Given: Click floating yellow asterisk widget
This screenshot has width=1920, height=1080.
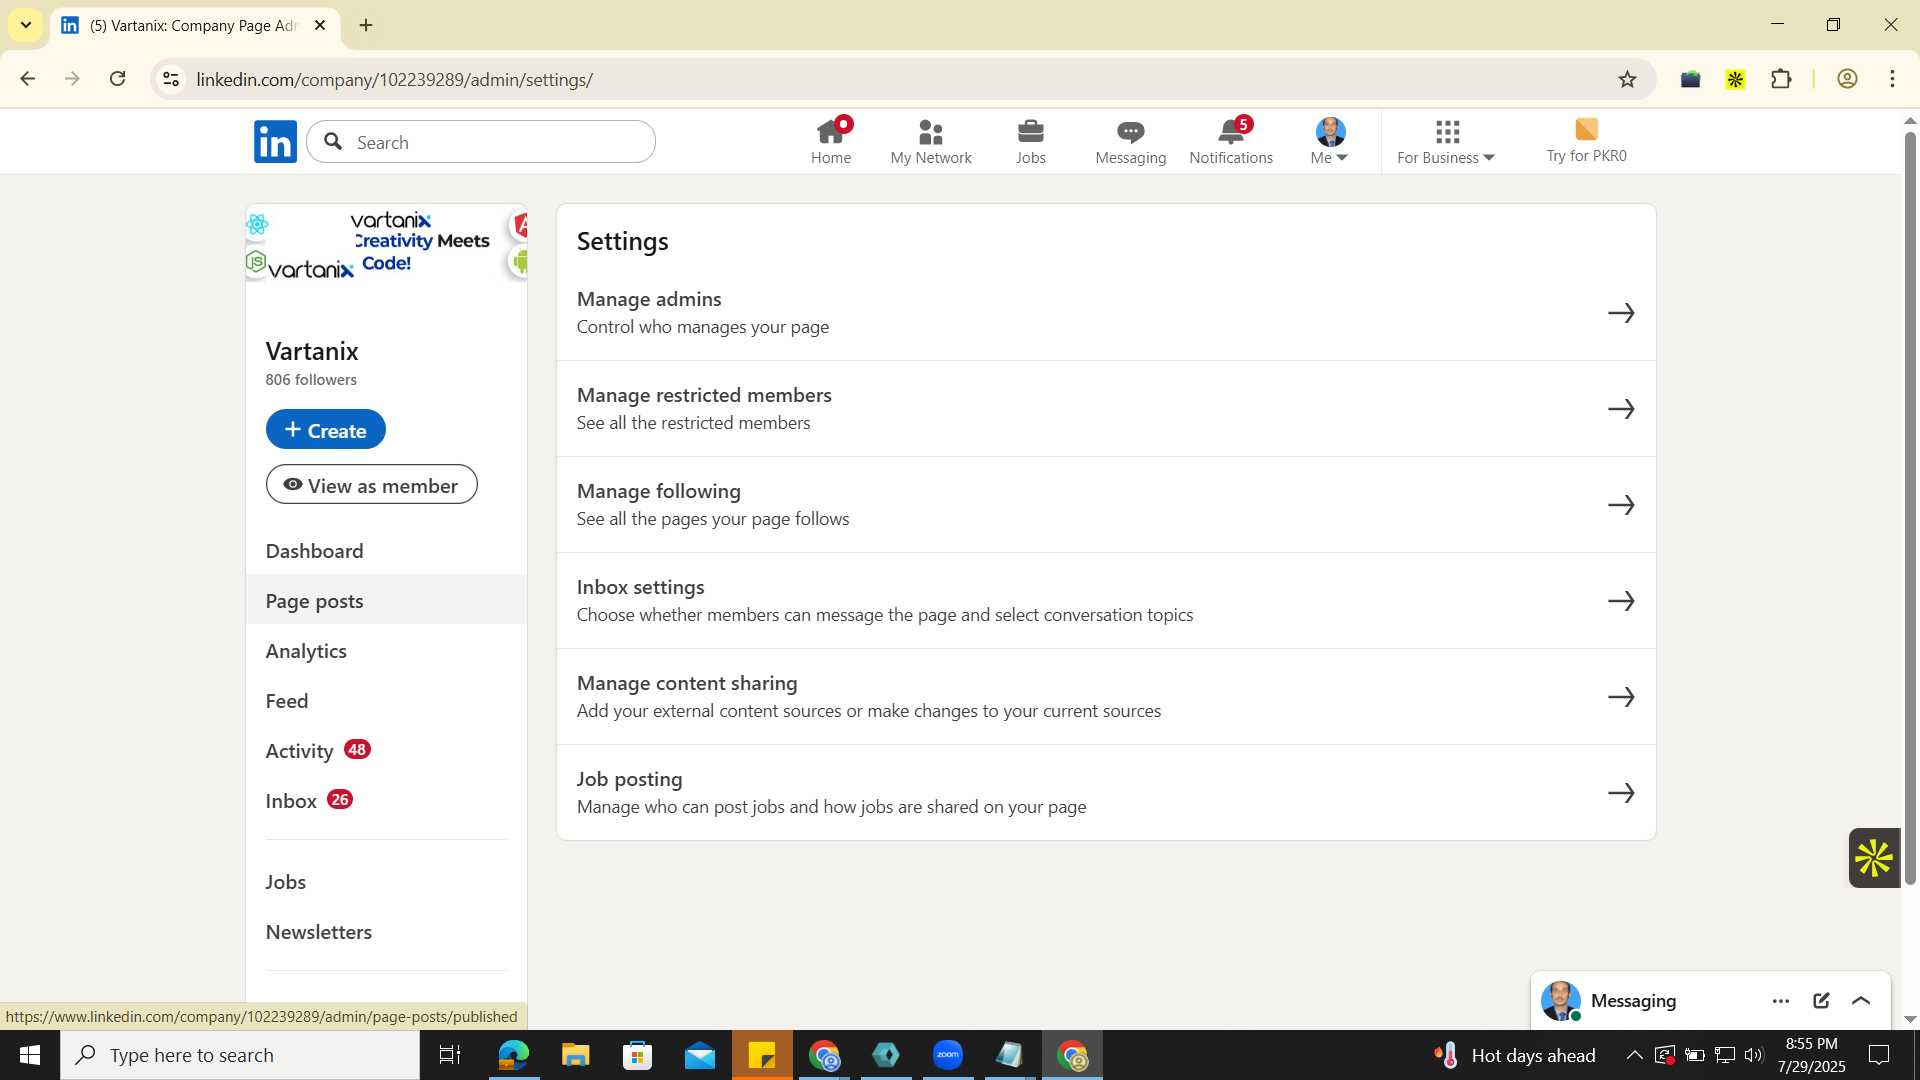Looking at the screenshot, I should click(x=1874, y=858).
